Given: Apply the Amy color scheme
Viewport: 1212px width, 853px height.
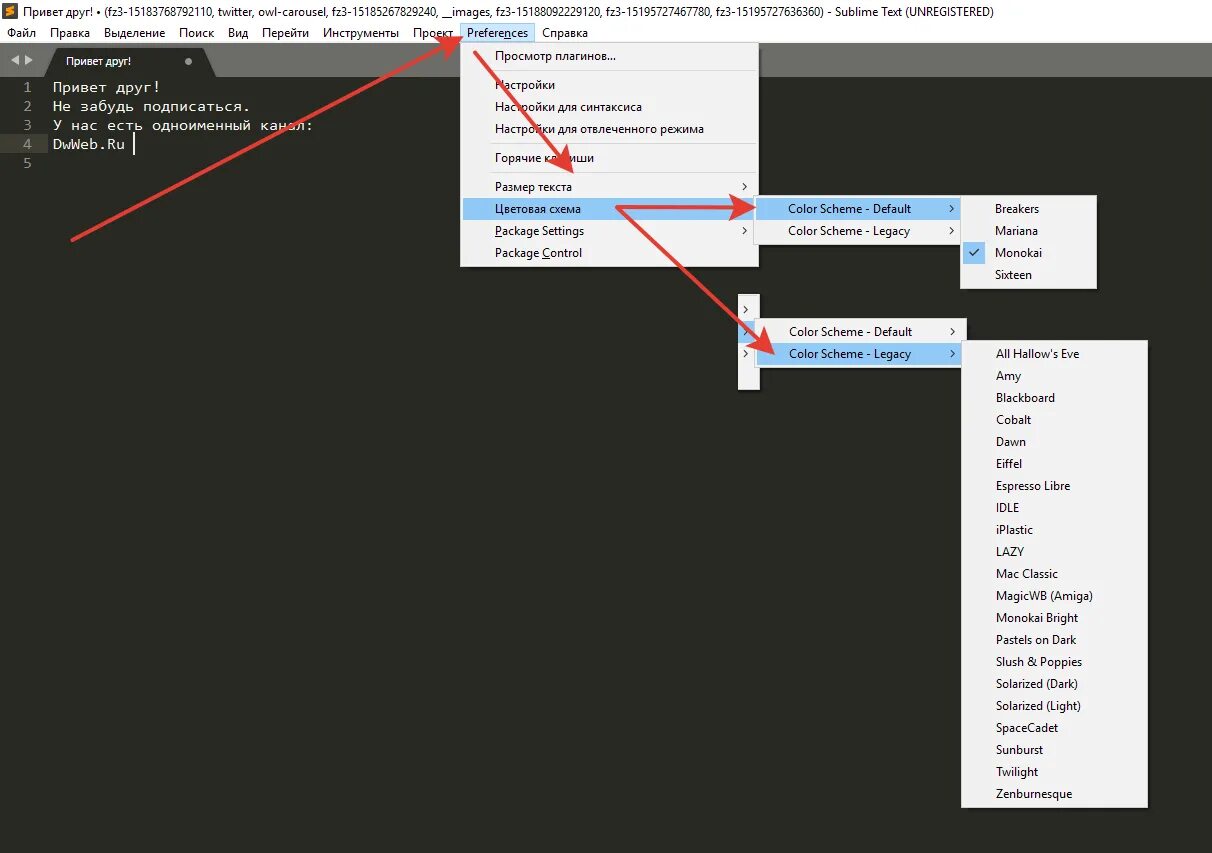Looking at the screenshot, I should tap(1054, 376).
